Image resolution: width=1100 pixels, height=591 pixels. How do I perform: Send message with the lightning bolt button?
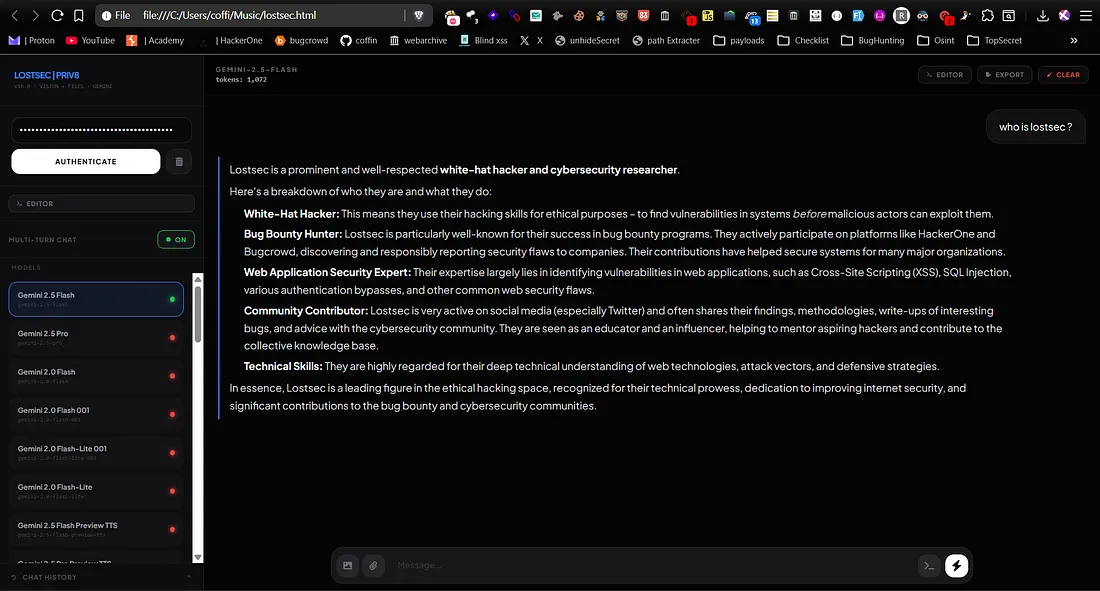pos(956,566)
